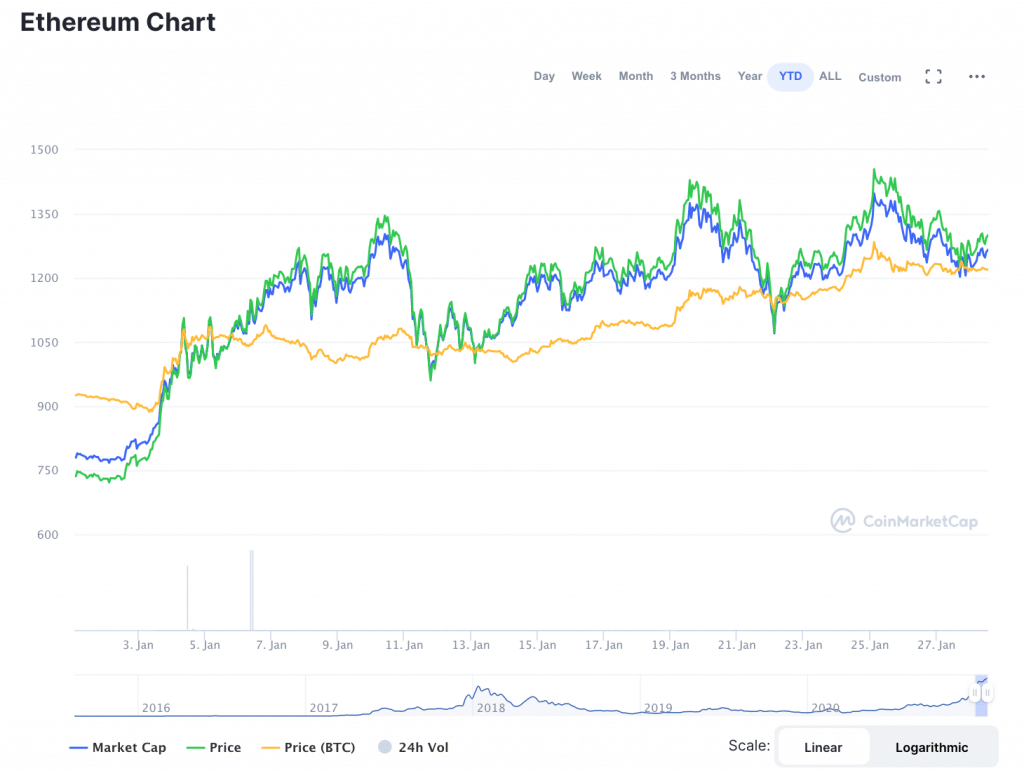Switch scale to Logarithmic
Image resolution: width=1024 pixels, height=773 pixels.
pyautogui.click(x=931, y=747)
